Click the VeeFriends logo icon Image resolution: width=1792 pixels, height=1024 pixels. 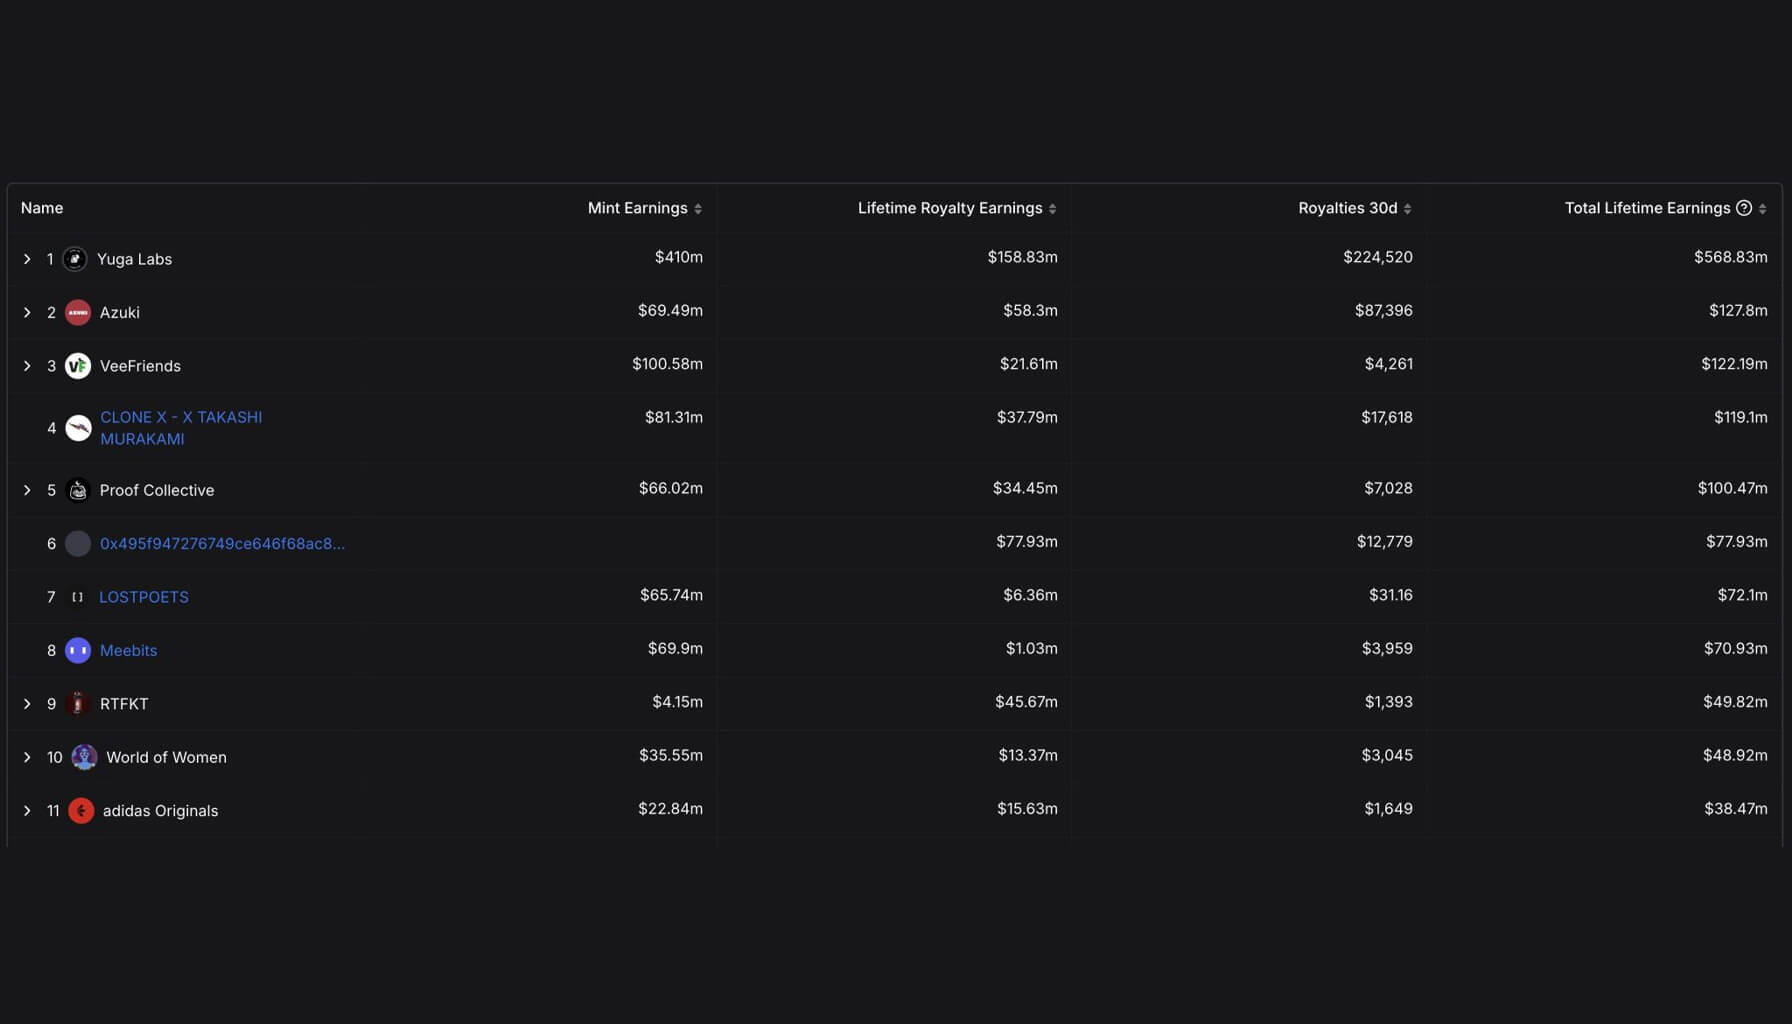[x=78, y=366]
